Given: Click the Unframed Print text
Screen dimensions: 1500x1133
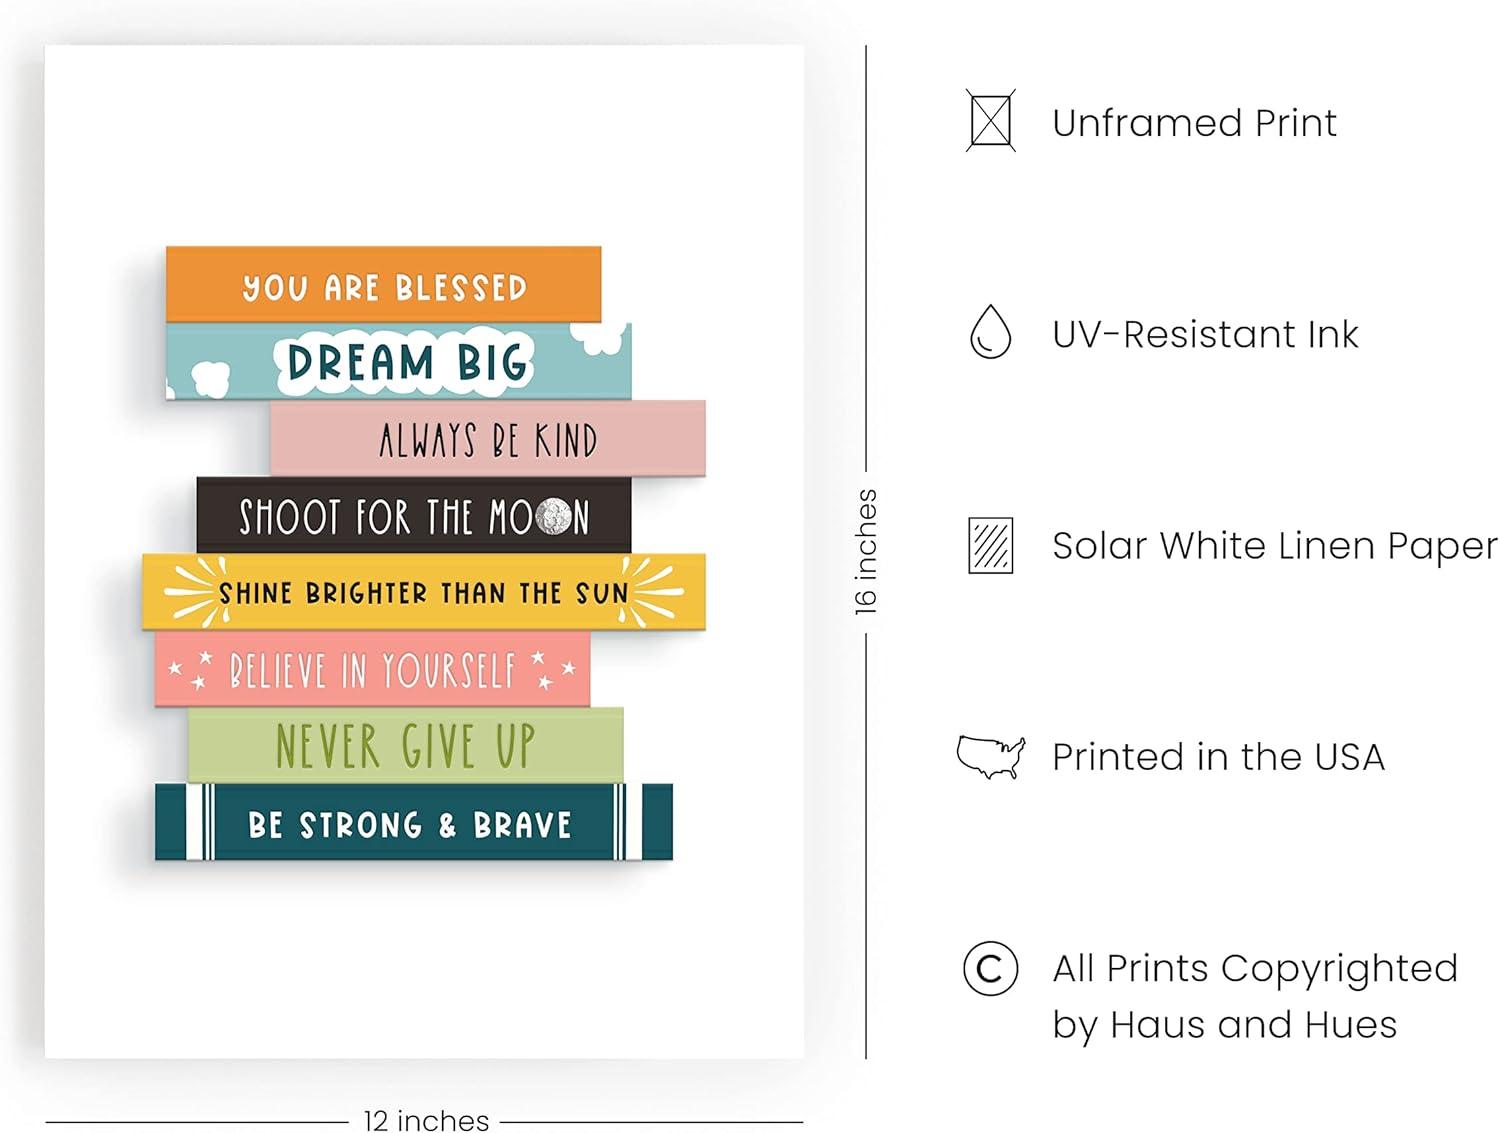Looking at the screenshot, I should point(1194,123).
